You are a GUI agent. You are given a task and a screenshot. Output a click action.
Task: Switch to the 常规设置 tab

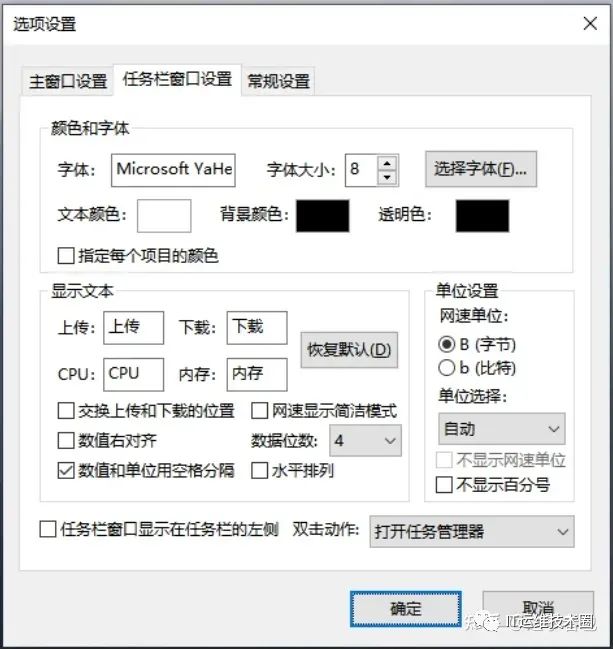[x=278, y=81]
